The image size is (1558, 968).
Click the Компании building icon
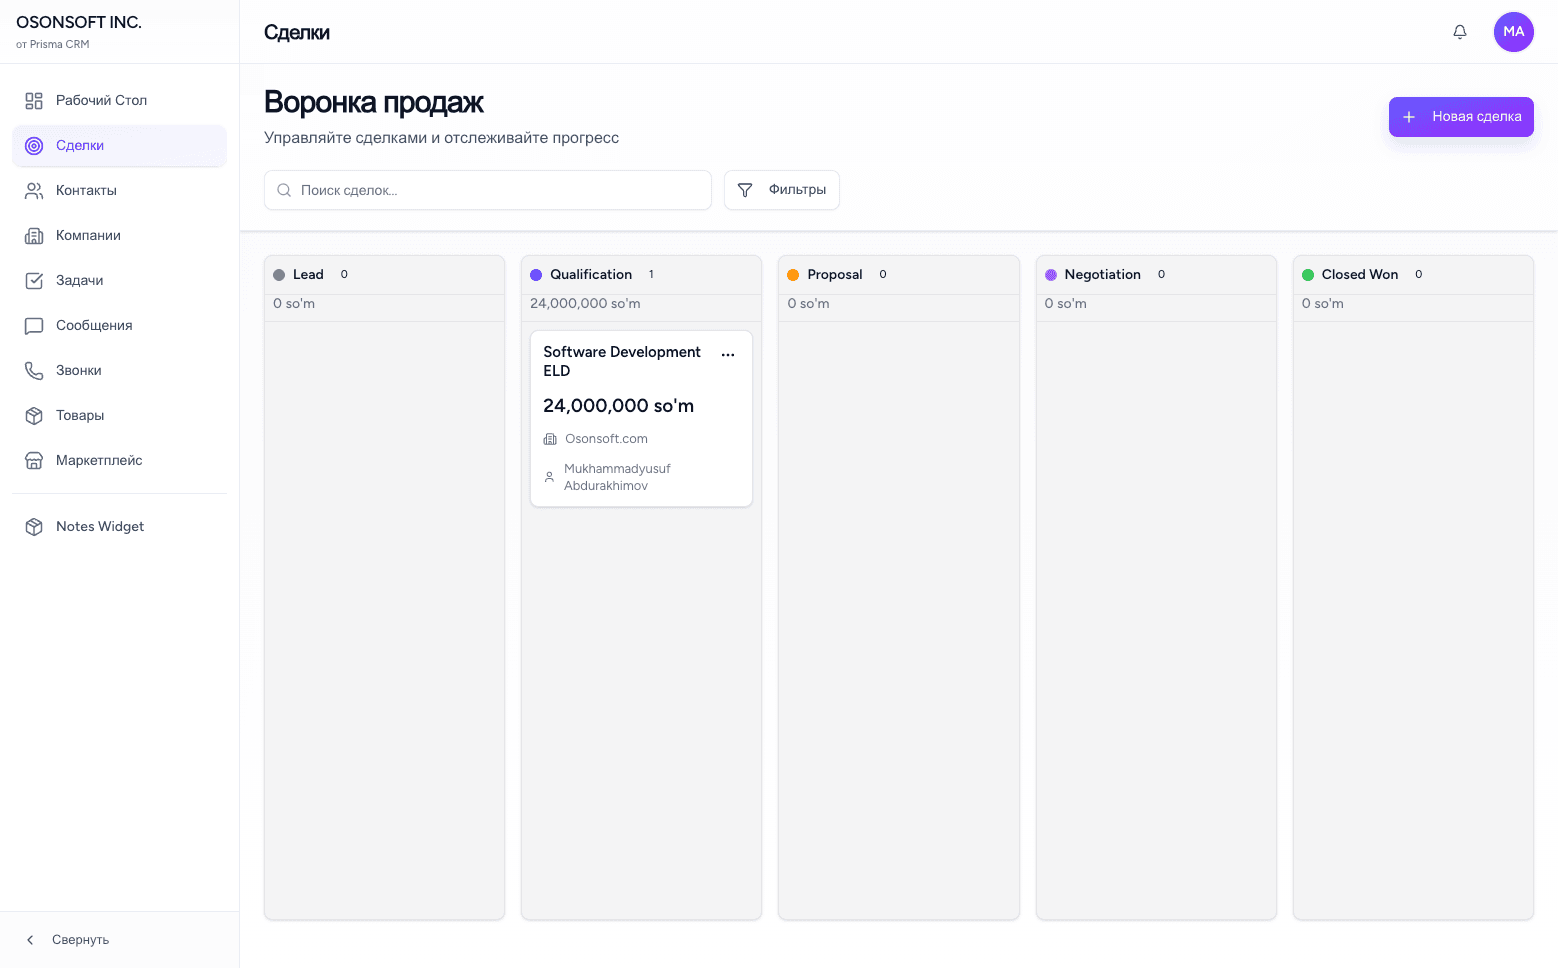click(x=34, y=235)
